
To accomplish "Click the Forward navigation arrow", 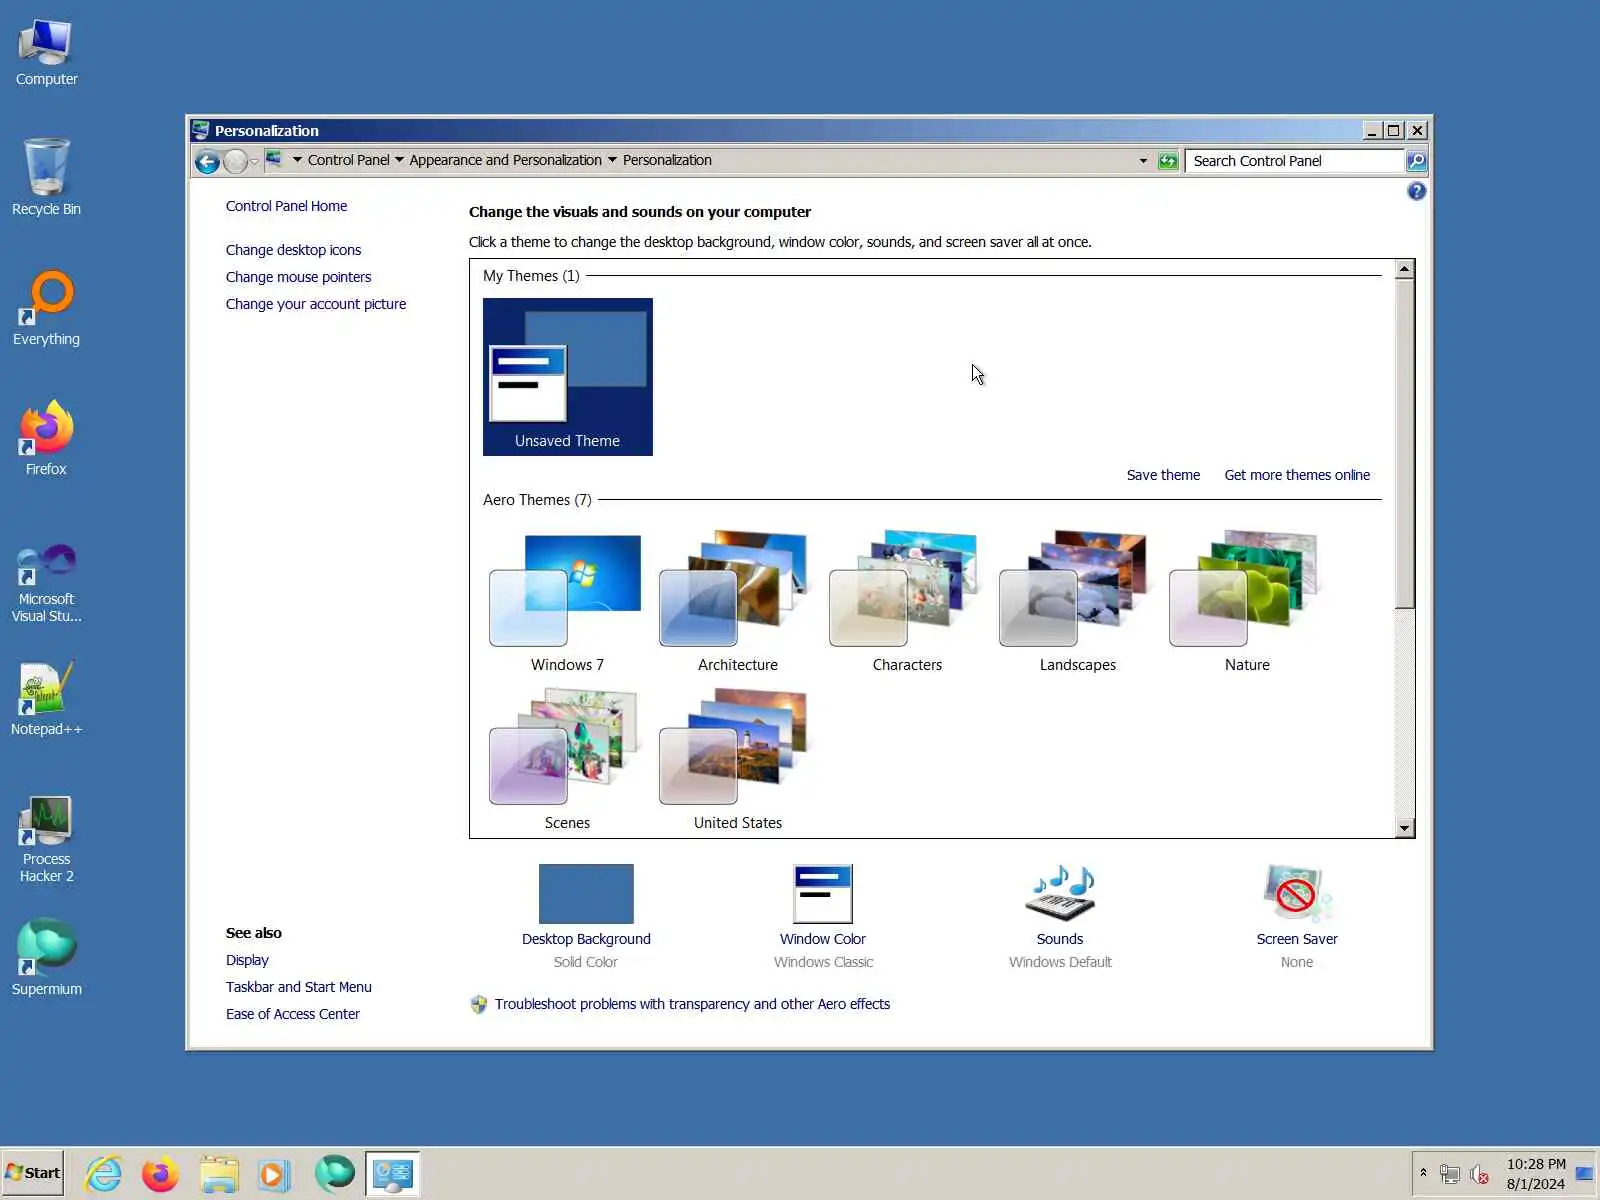I will coord(235,161).
